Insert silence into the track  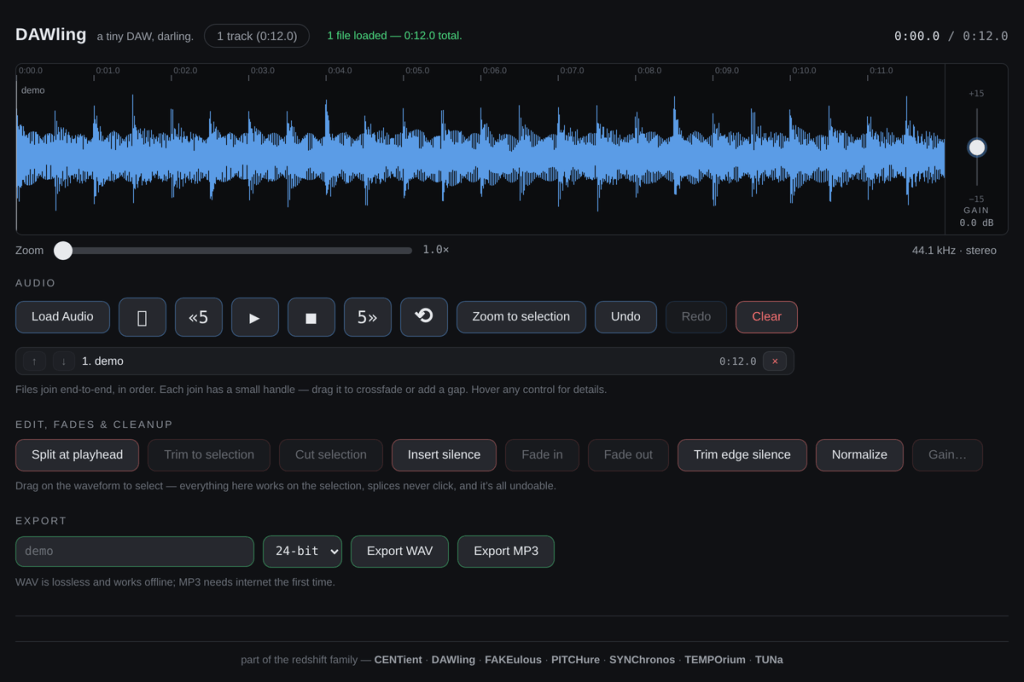pos(444,455)
